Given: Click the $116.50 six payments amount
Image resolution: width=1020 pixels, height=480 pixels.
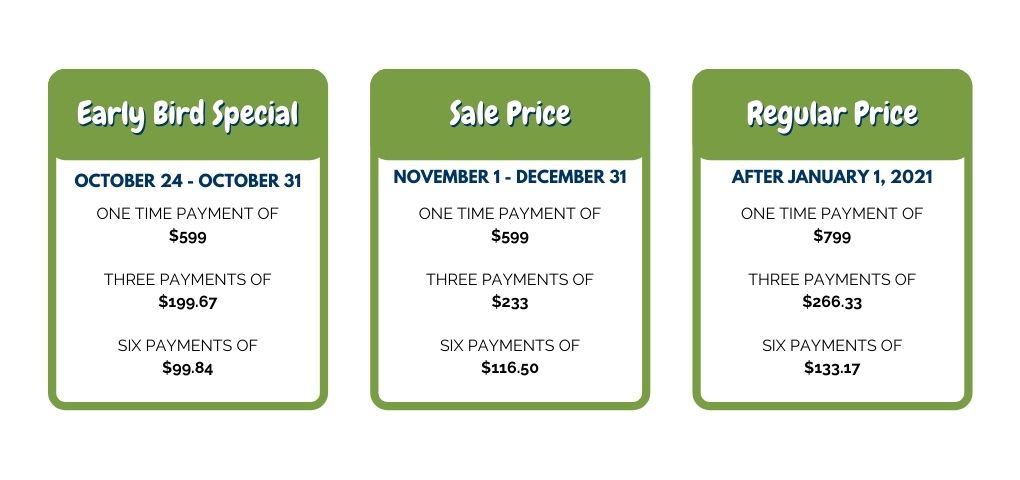Looking at the screenshot, I should [510, 368].
